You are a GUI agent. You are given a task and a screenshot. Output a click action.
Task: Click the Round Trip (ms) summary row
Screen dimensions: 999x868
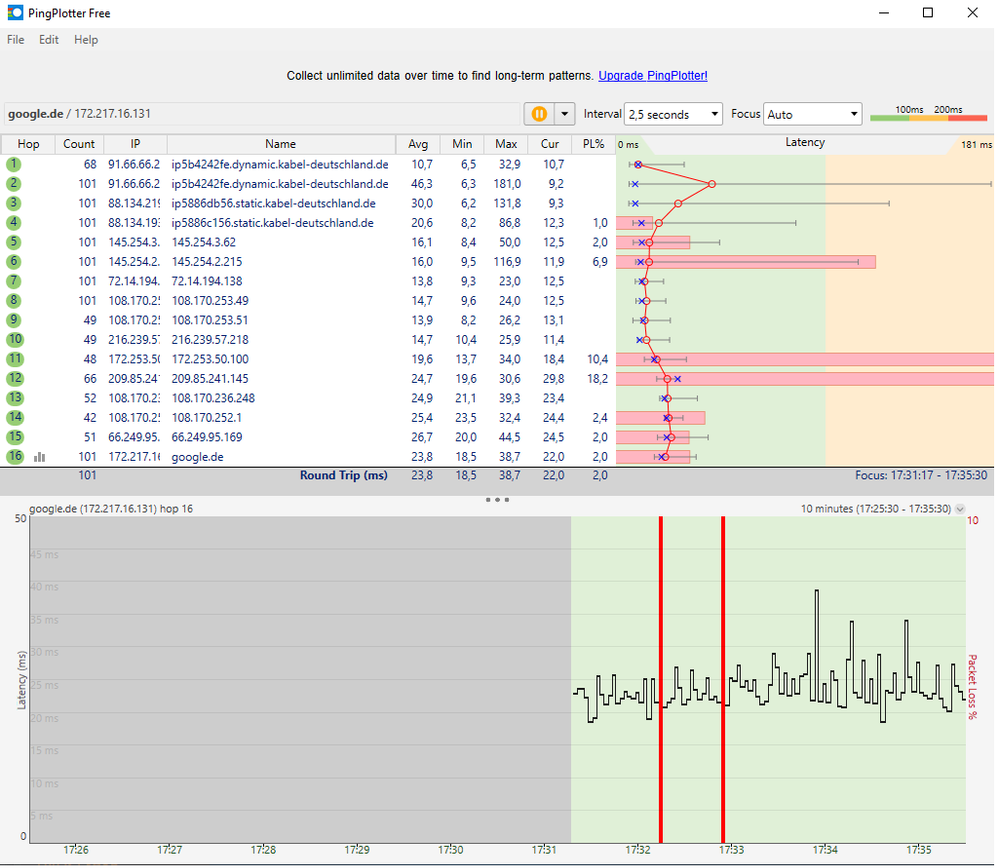click(344, 476)
